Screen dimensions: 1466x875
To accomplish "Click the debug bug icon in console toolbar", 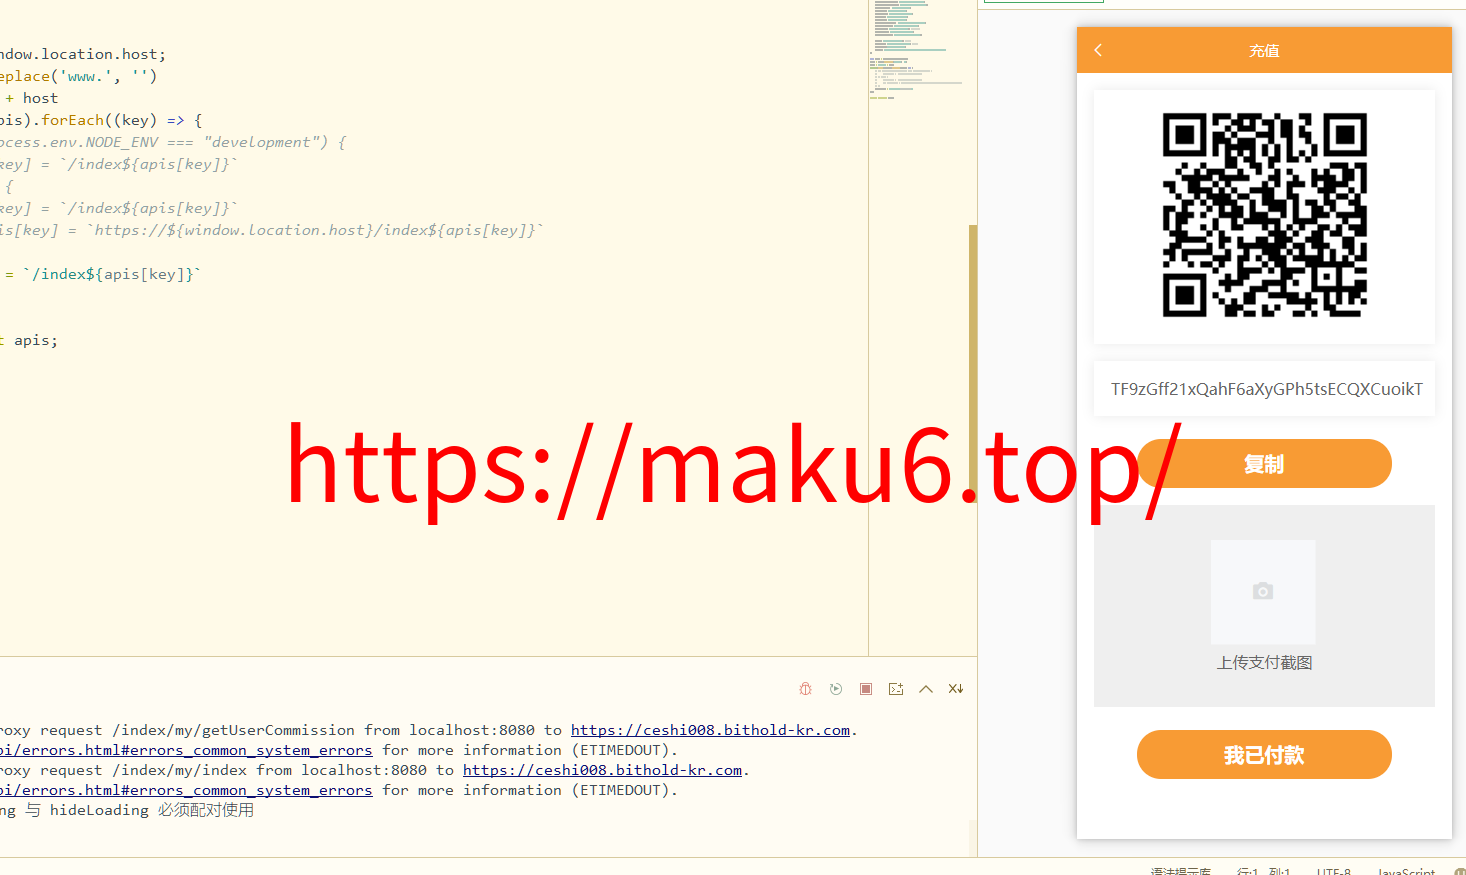I will coord(806,689).
